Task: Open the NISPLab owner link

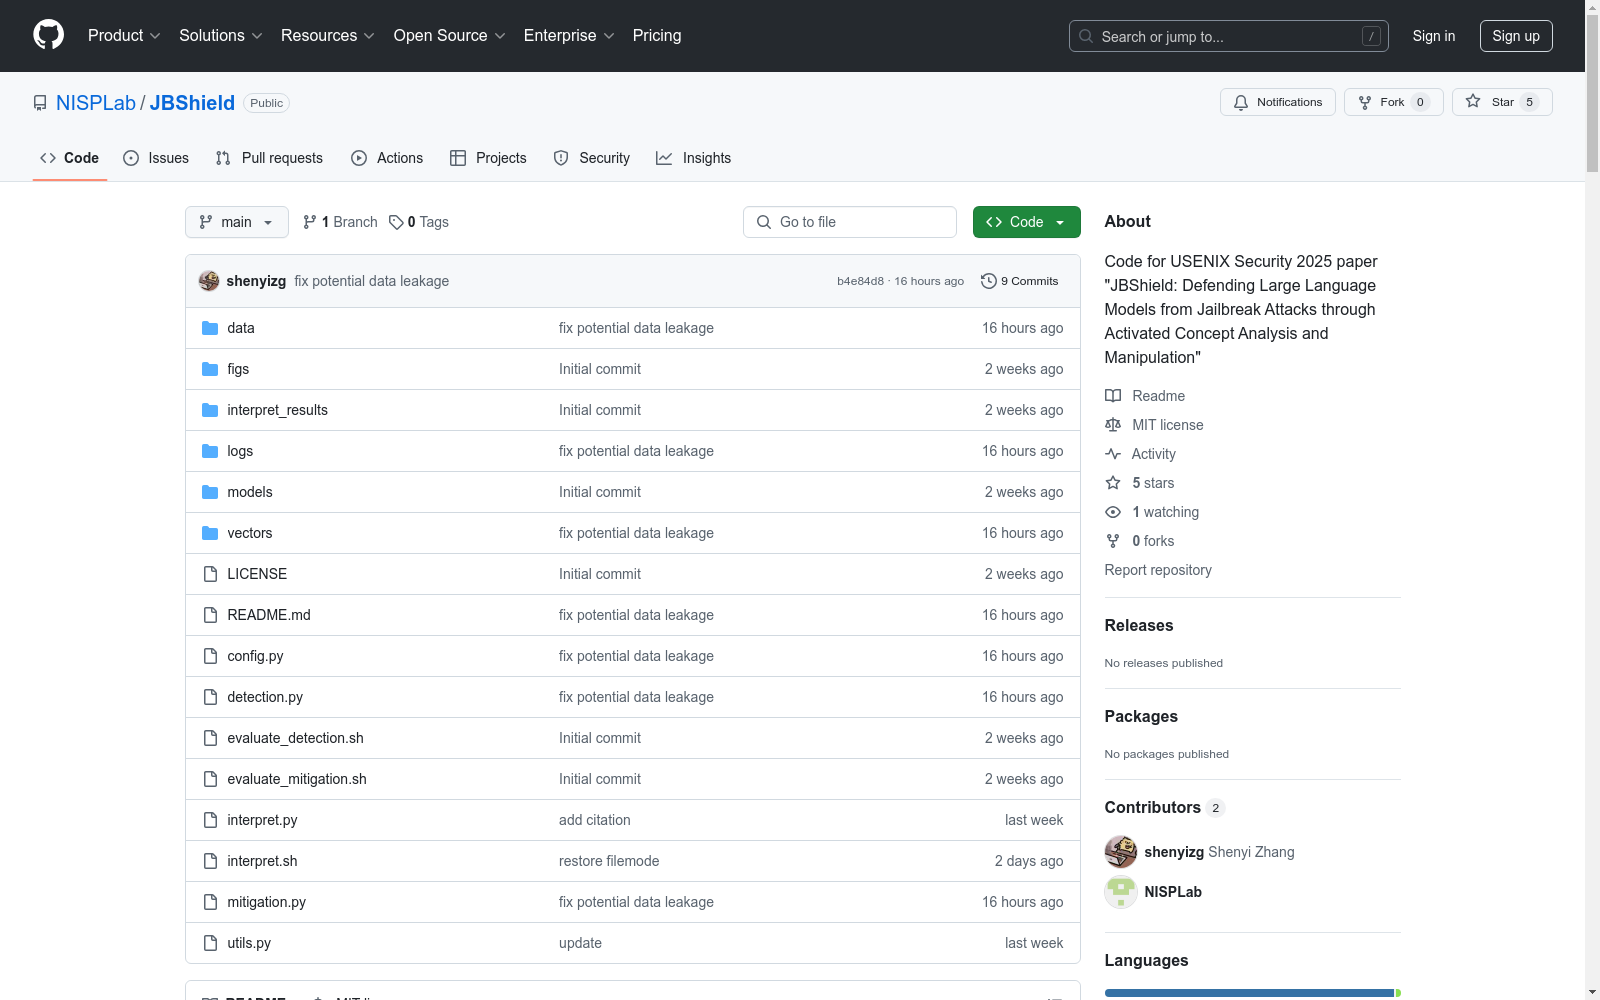Action: pyautogui.click(x=96, y=103)
